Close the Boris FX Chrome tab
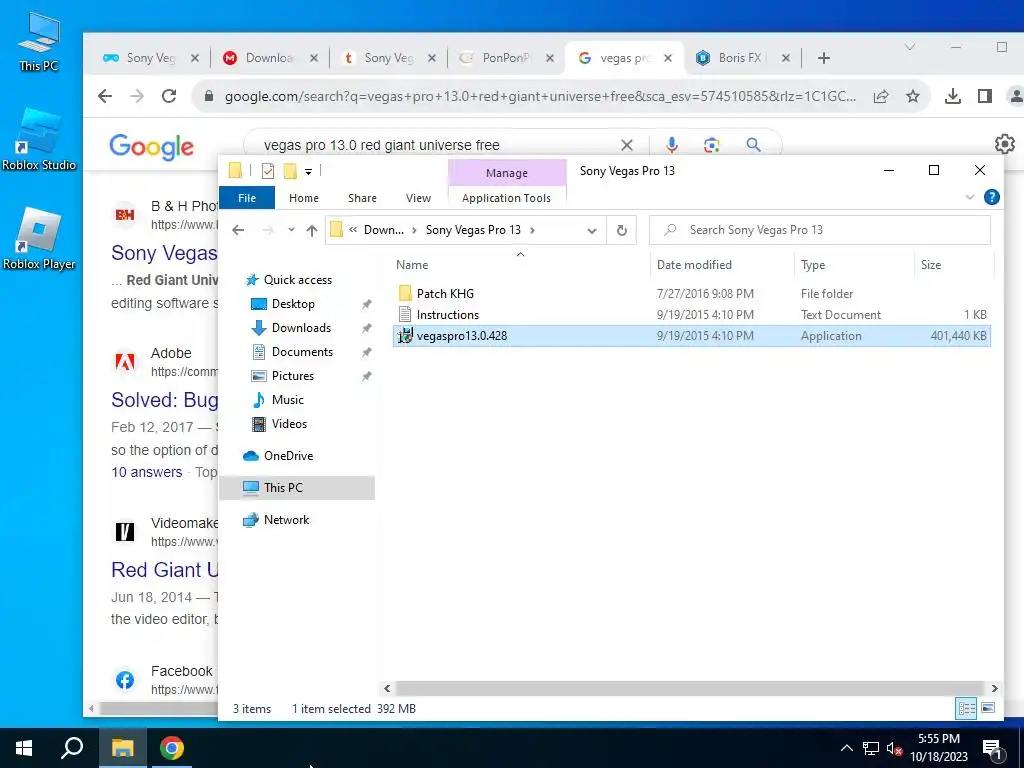The image size is (1024, 768). click(x=786, y=58)
